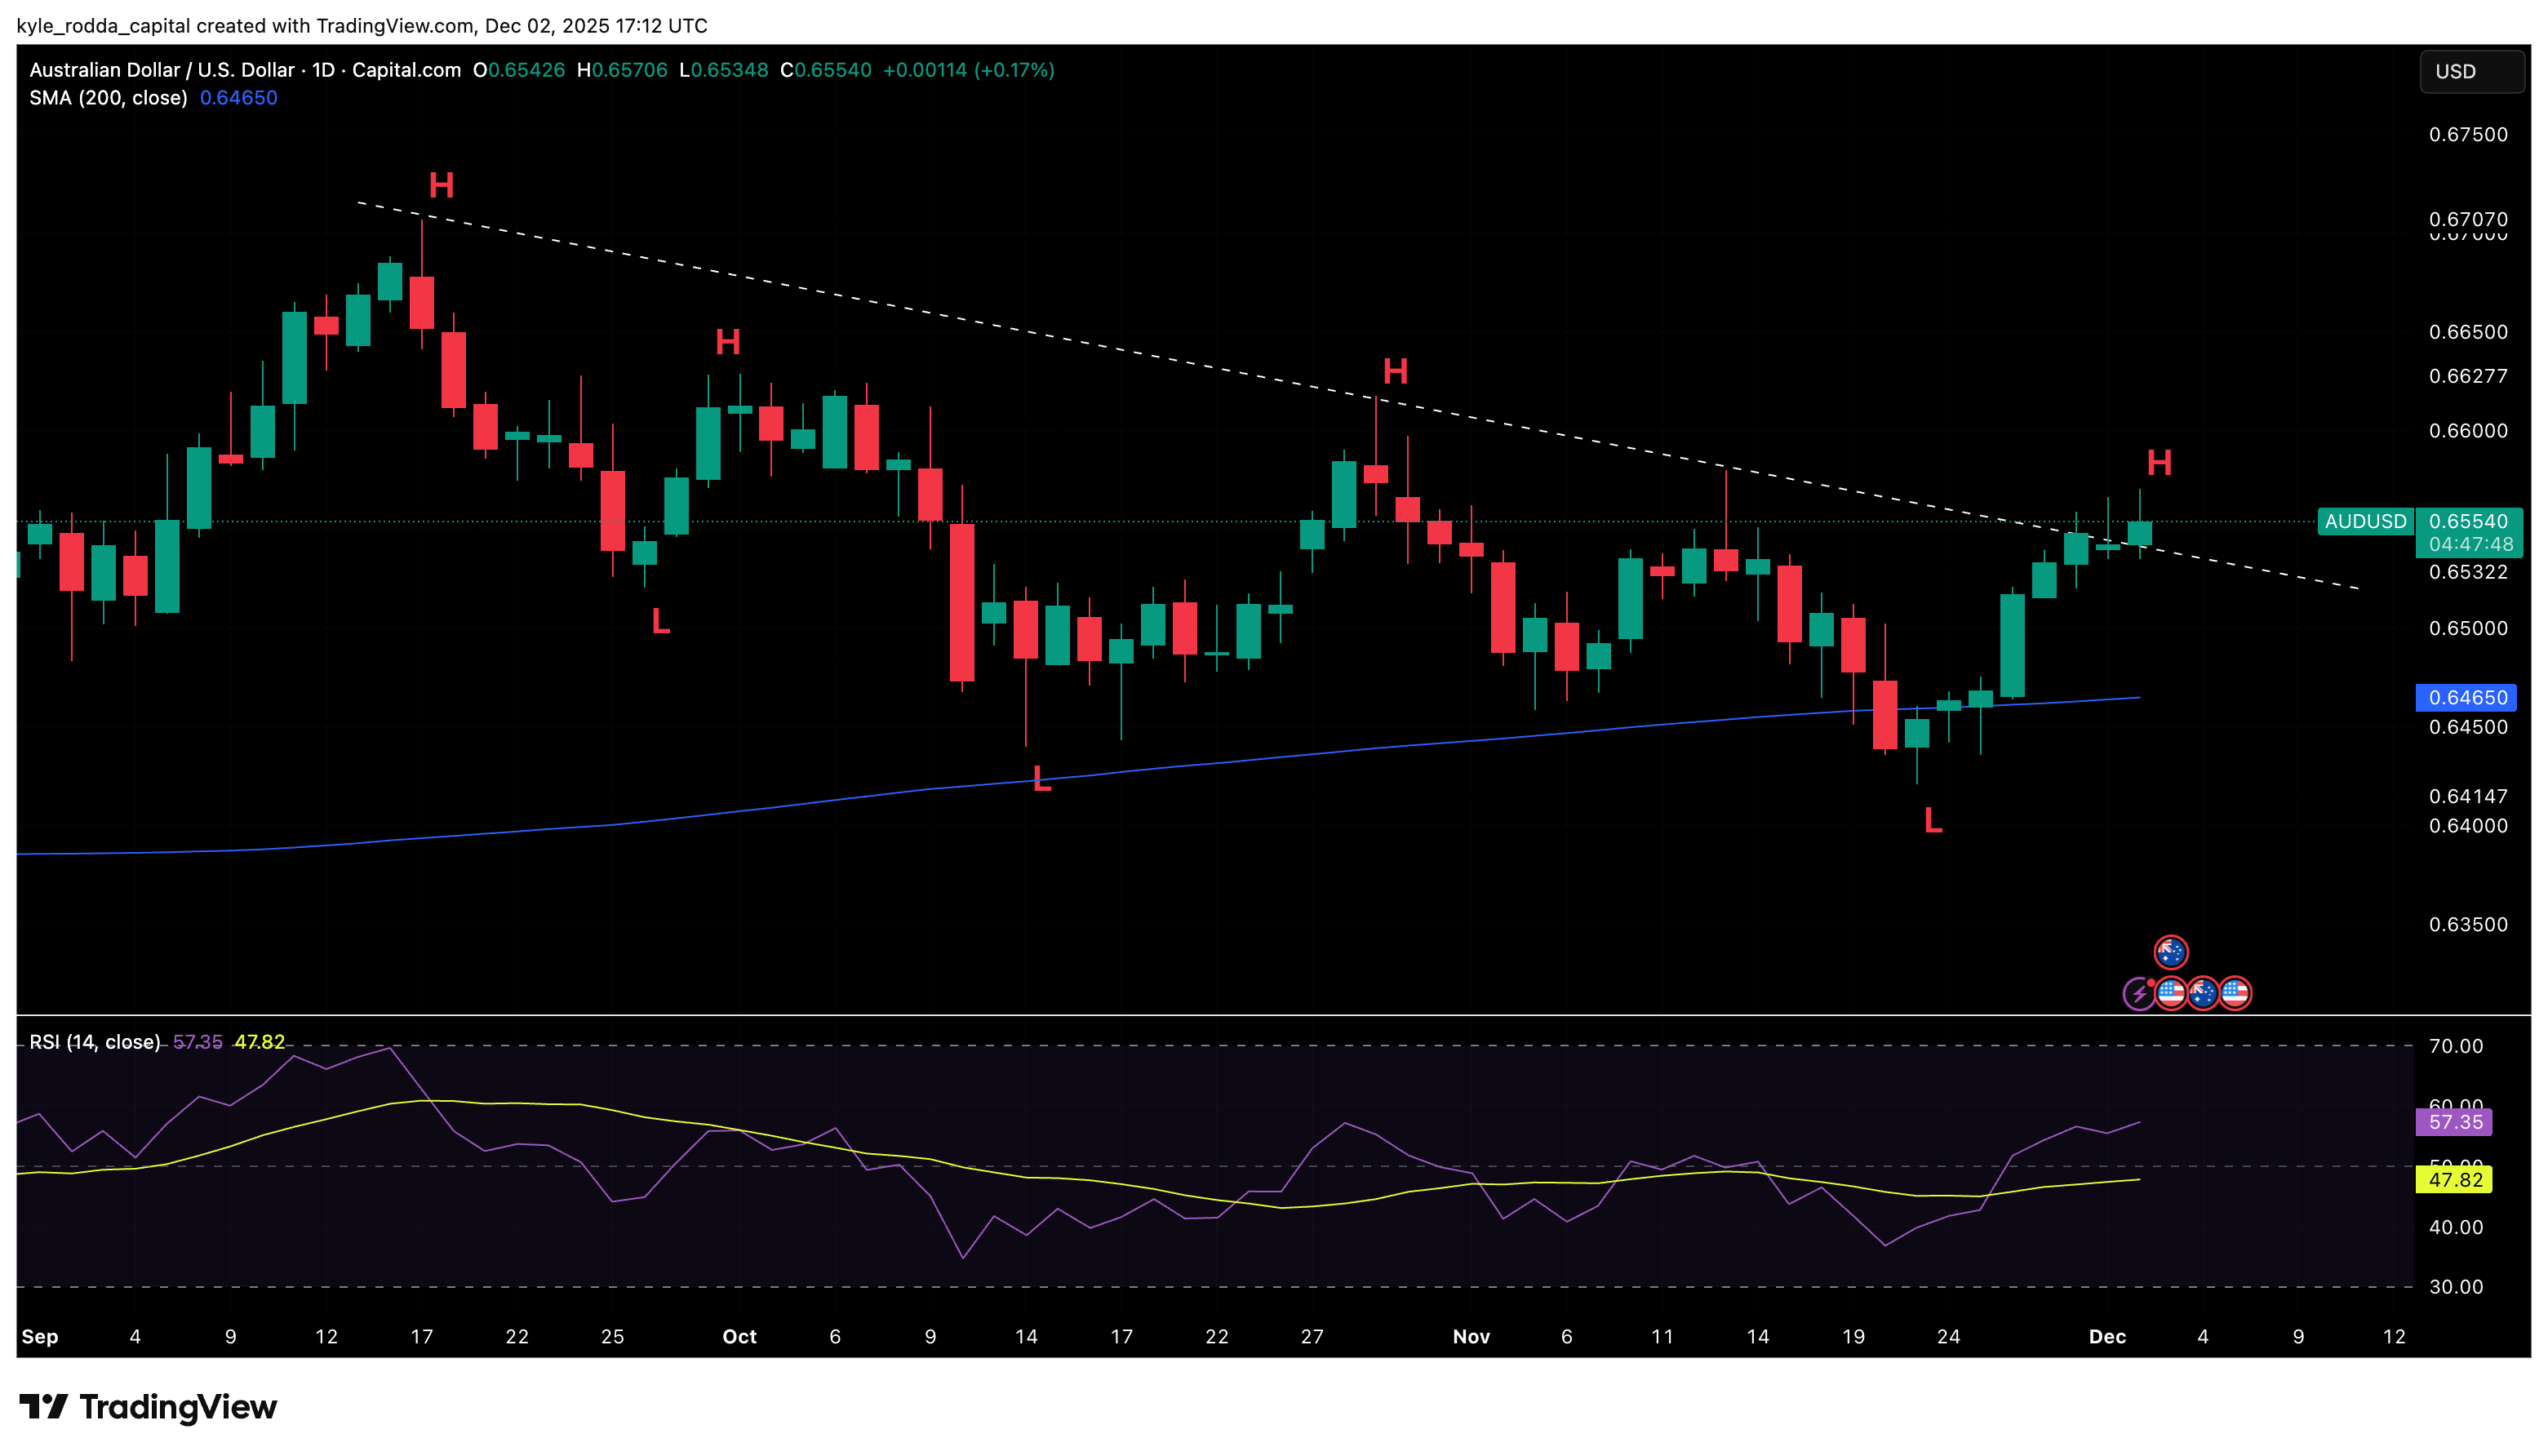Image resolution: width=2548 pixels, height=1456 pixels.
Task: Click the Oct label on time axis
Action: coord(739,1337)
